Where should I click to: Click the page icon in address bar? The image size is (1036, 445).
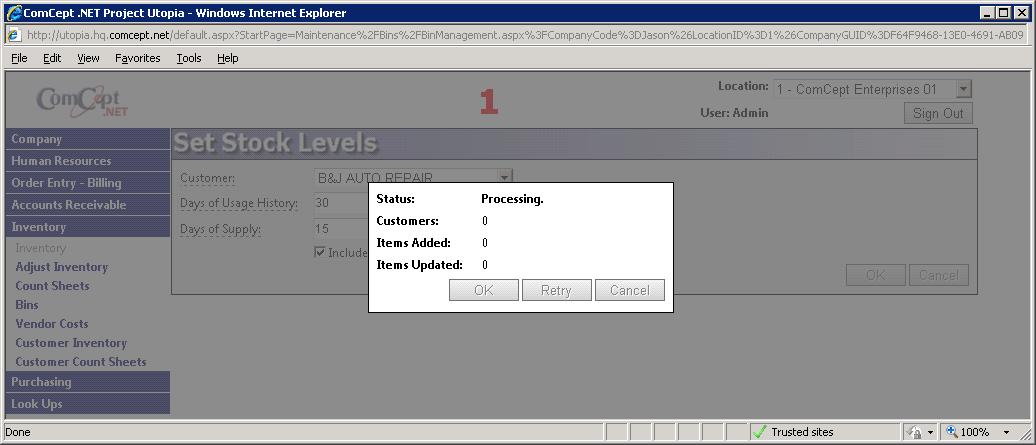coord(15,35)
